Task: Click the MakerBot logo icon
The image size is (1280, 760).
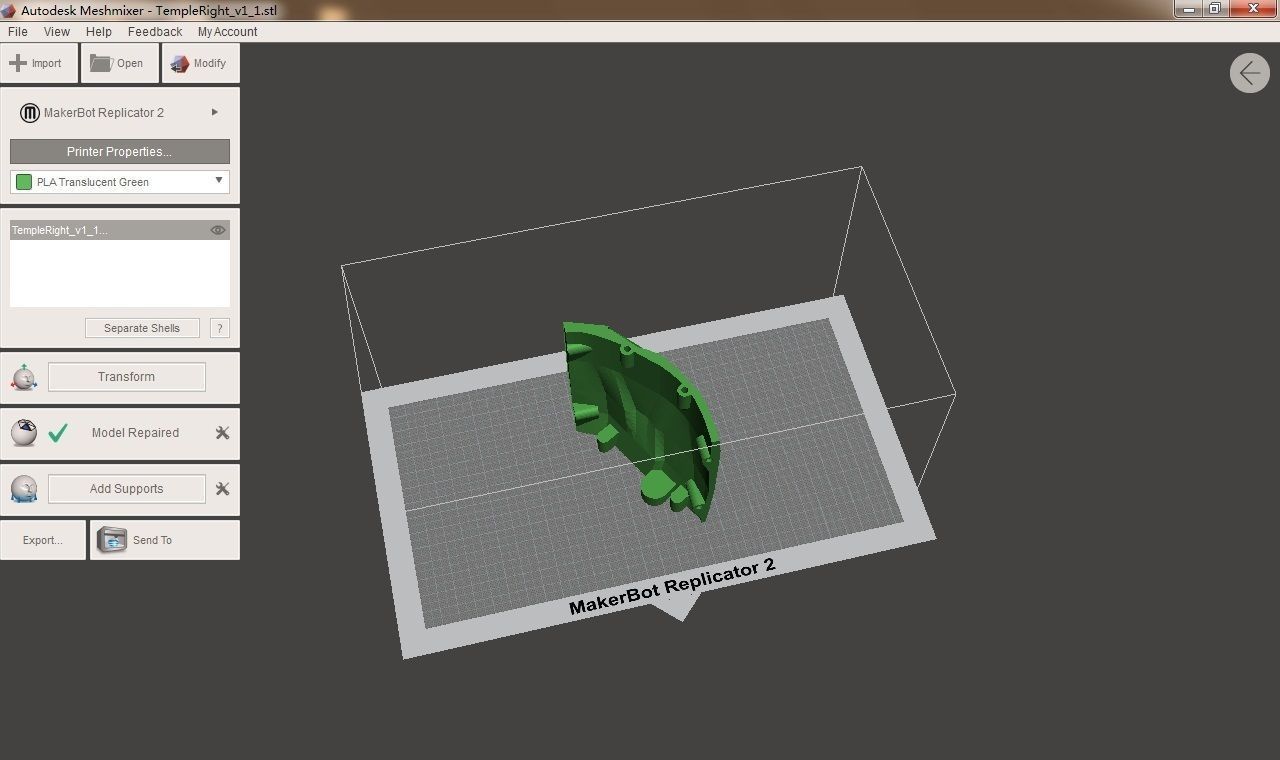Action: [x=30, y=113]
